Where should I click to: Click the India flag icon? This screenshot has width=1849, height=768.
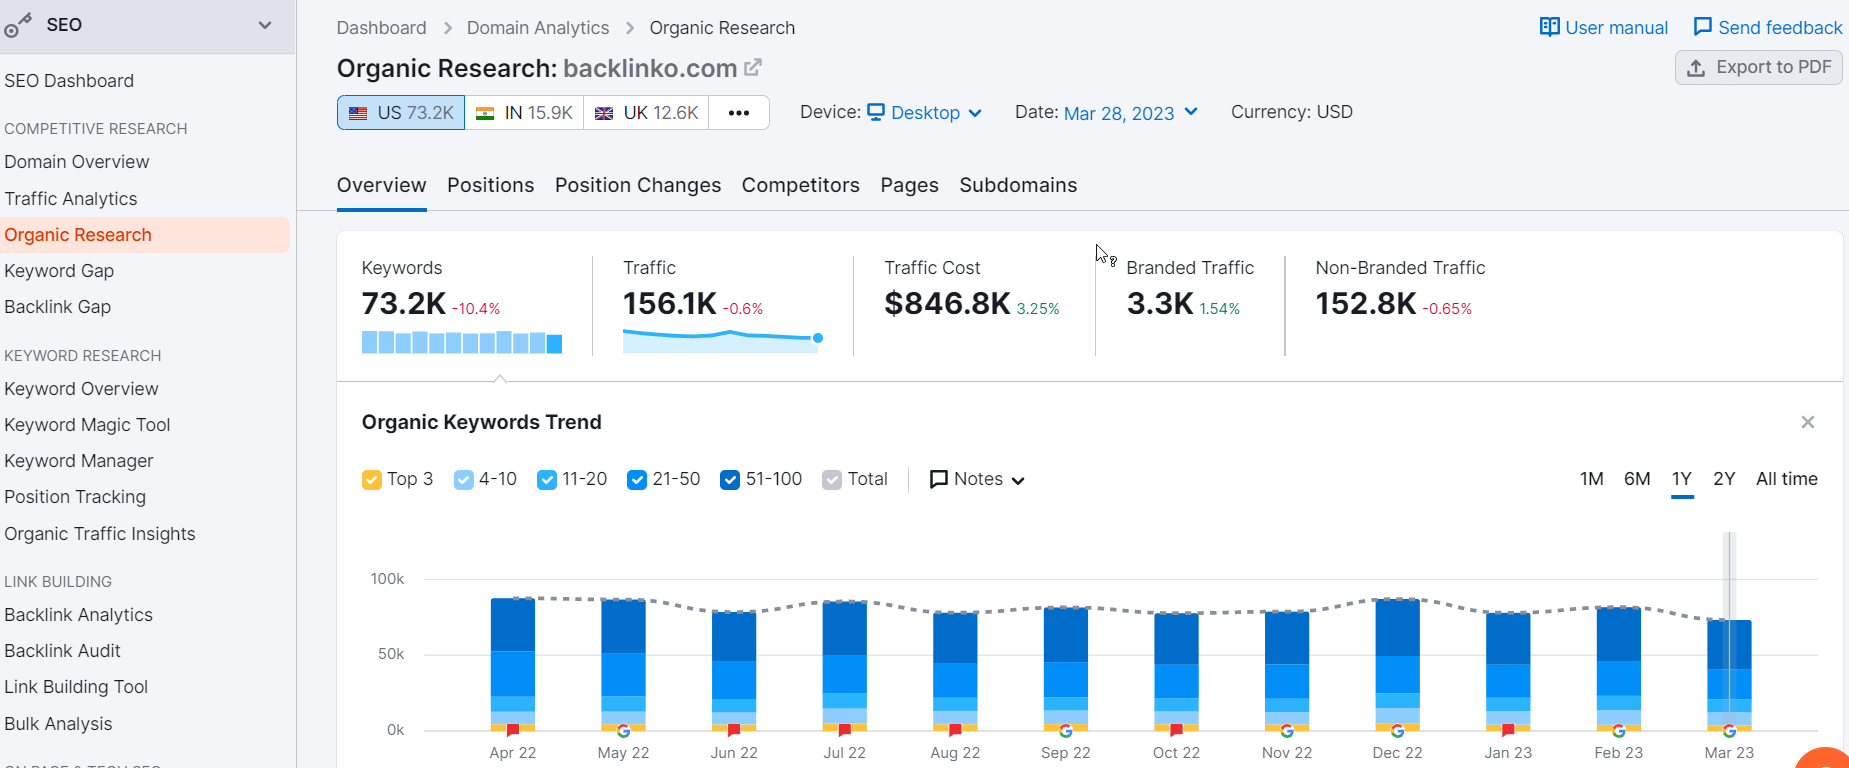coord(485,113)
